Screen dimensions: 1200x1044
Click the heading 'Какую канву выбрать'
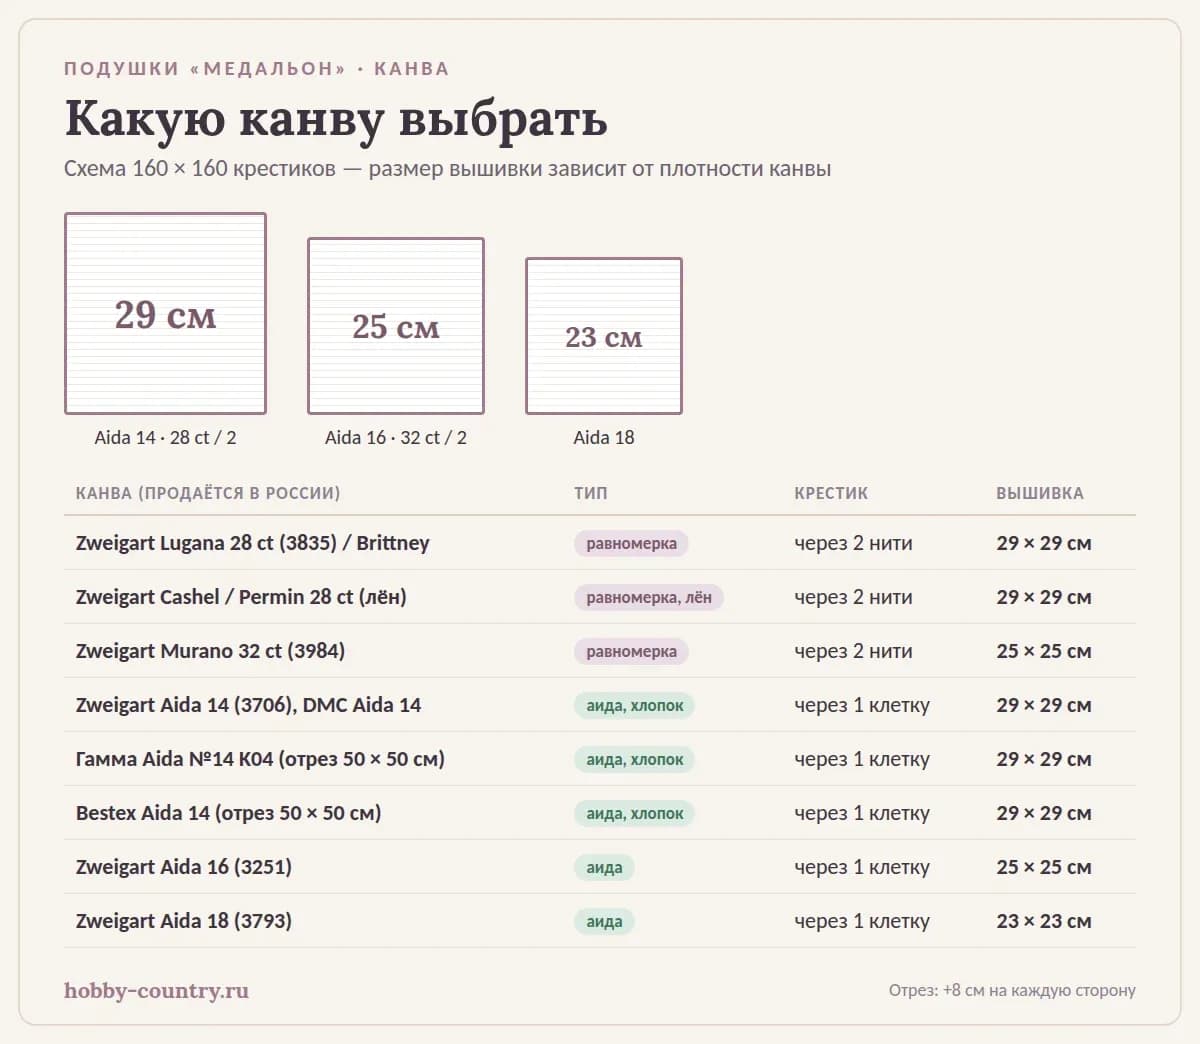(336, 118)
